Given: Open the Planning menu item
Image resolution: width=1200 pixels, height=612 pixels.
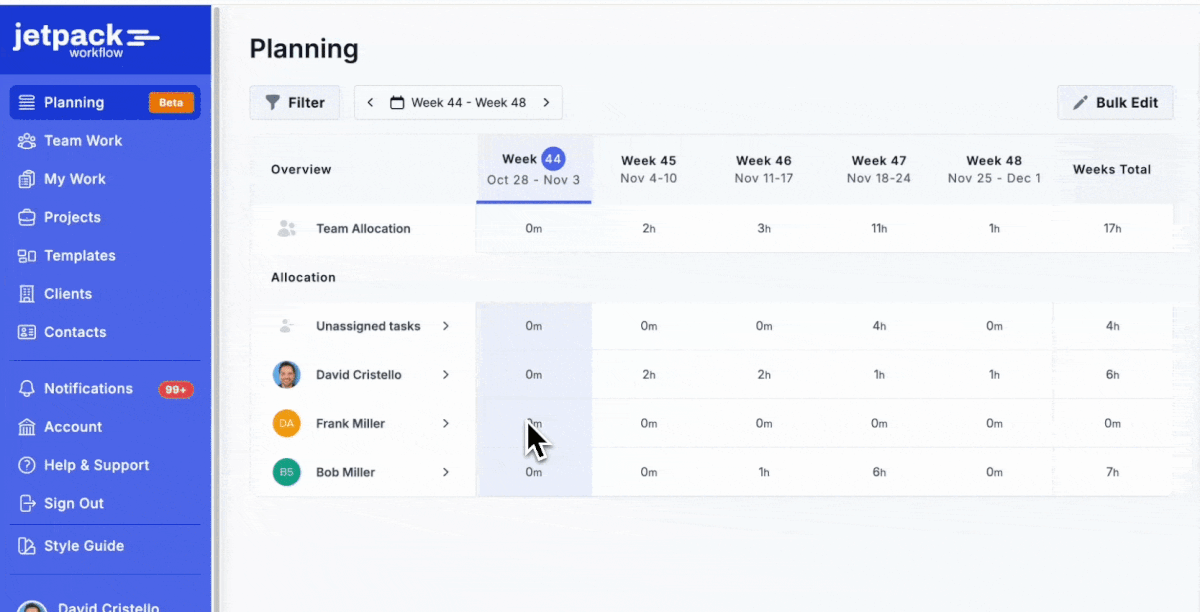Looking at the screenshot, I should click(x=74, y=102).
